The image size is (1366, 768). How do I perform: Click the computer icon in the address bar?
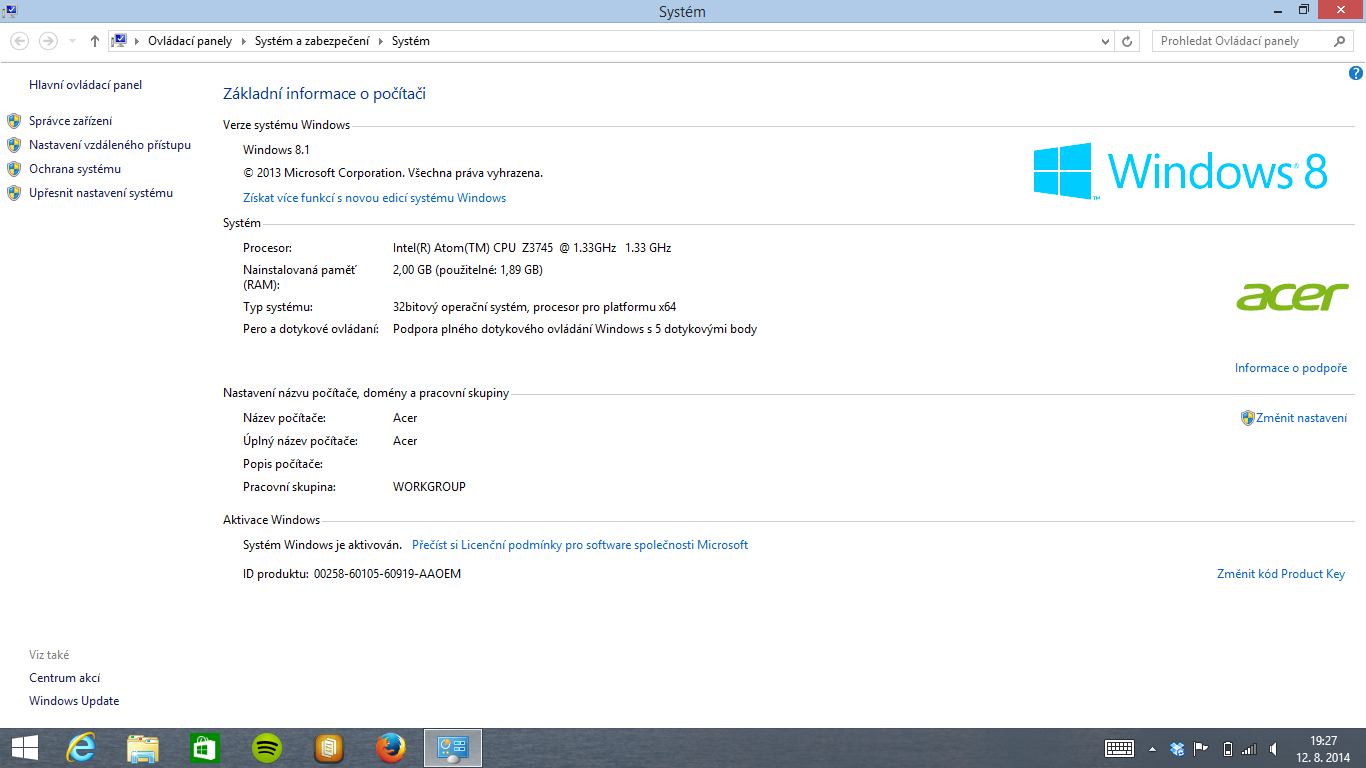click(120, 41)
